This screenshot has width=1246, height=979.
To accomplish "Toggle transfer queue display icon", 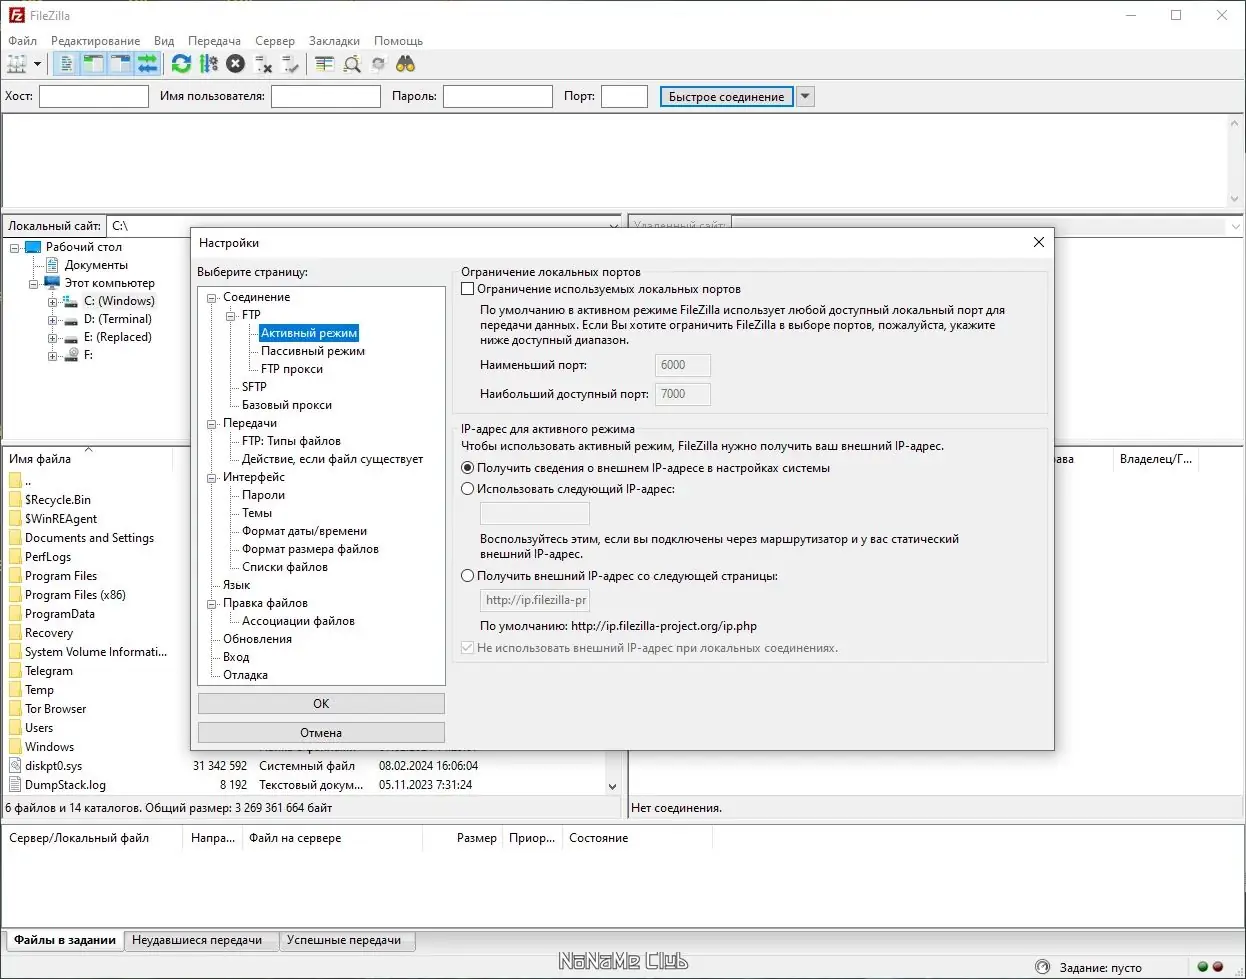I will point(147,64).
